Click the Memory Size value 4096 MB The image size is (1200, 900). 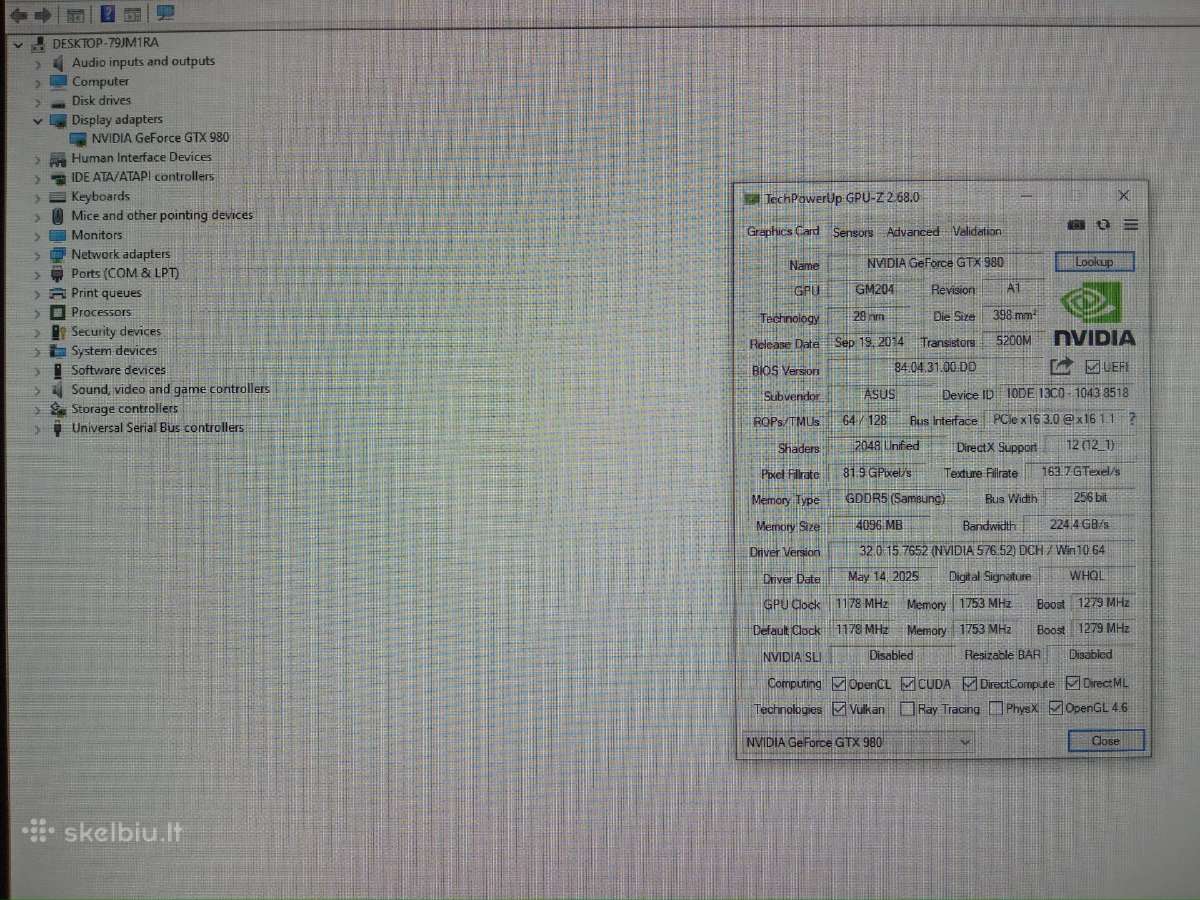[x=880, y=525]
